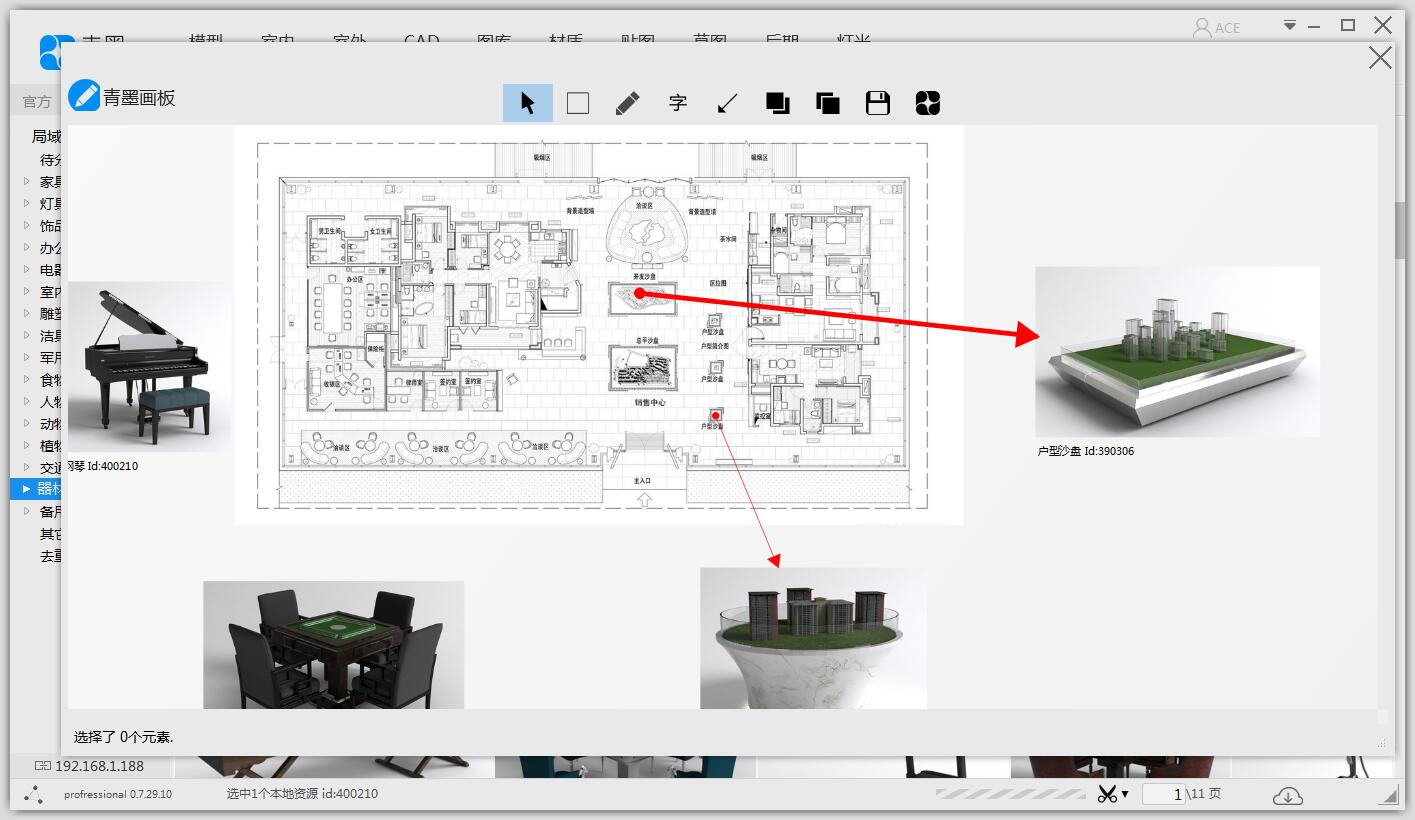The height and width of the screenshot is (820, 1415).
Task: Switch to the 官方 tab
Action: (37, 102)
